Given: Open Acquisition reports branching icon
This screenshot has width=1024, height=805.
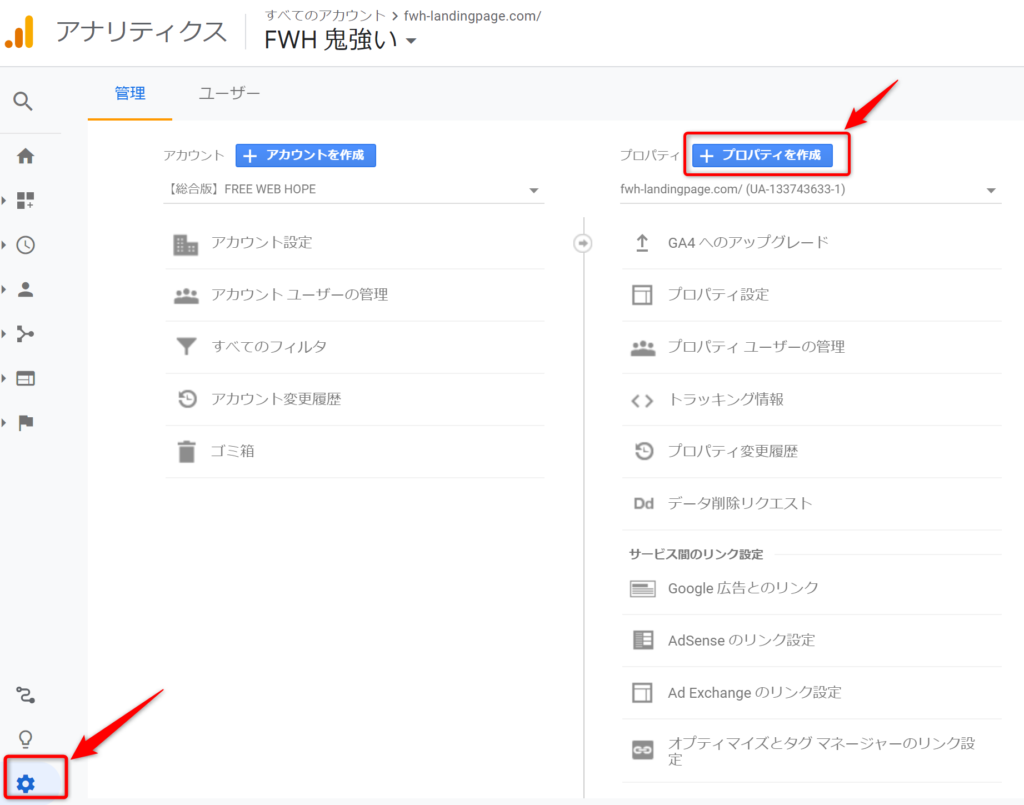Looking at the screenshot, I should pos(25,334).
